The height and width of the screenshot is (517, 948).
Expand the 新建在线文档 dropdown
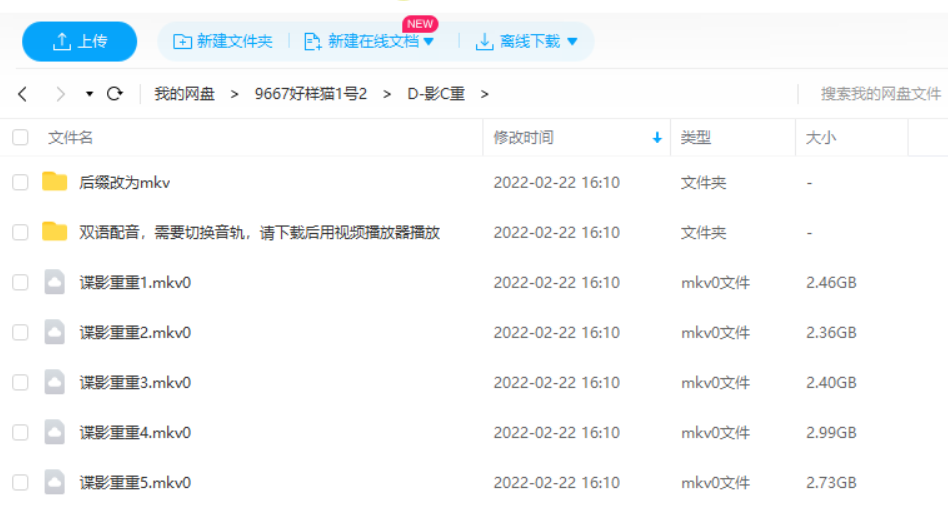(429, 42)
